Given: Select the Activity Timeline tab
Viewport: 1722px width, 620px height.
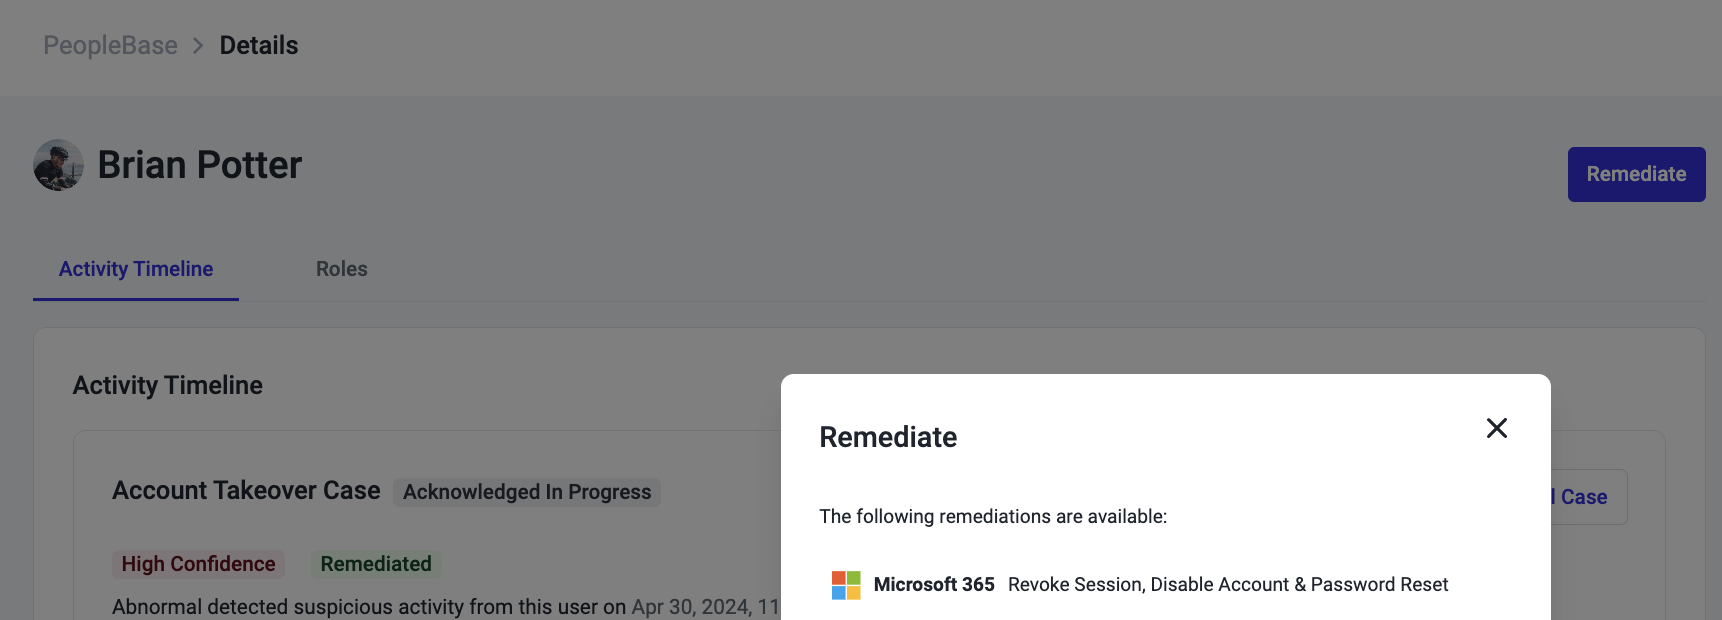Looking at the screenshot, I should point(136,269).
